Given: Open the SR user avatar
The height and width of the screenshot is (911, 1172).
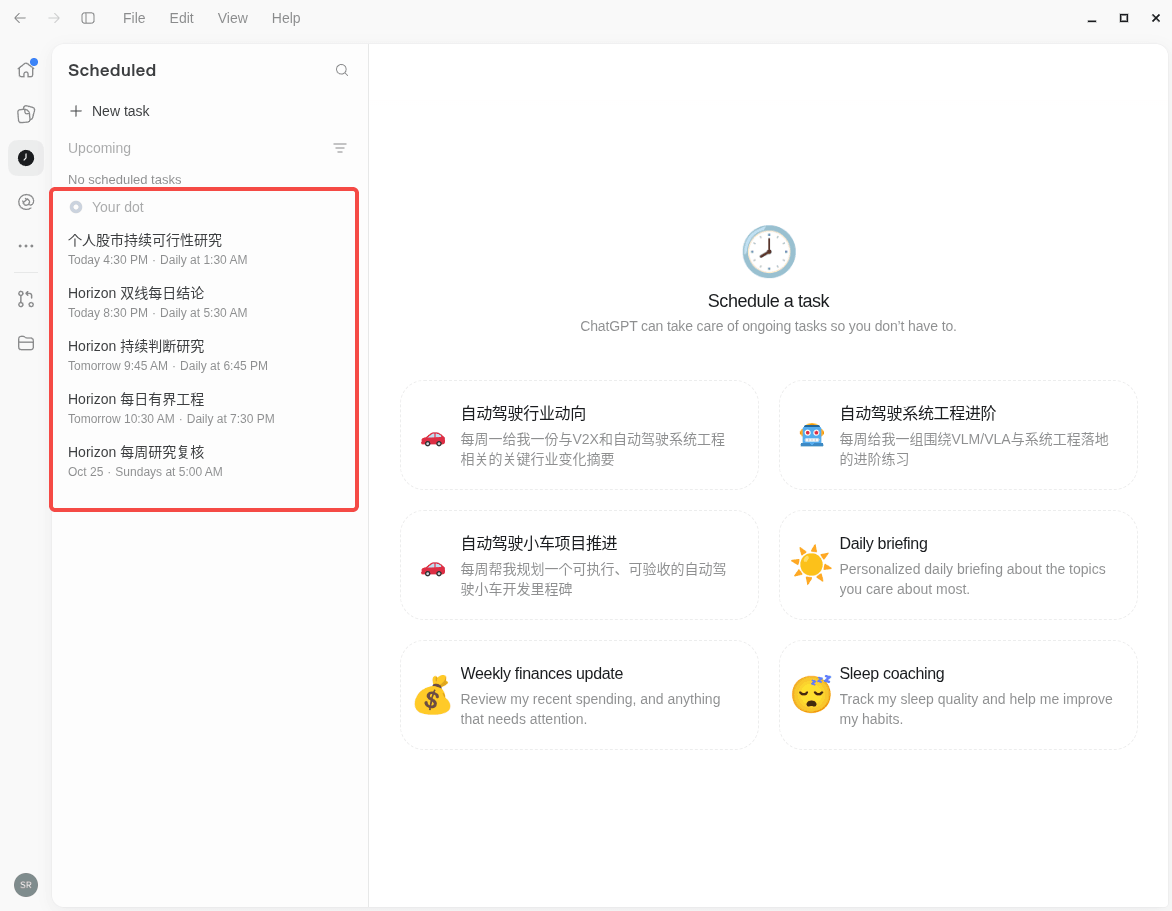Looking at the screenshot, I should (26, 885).
